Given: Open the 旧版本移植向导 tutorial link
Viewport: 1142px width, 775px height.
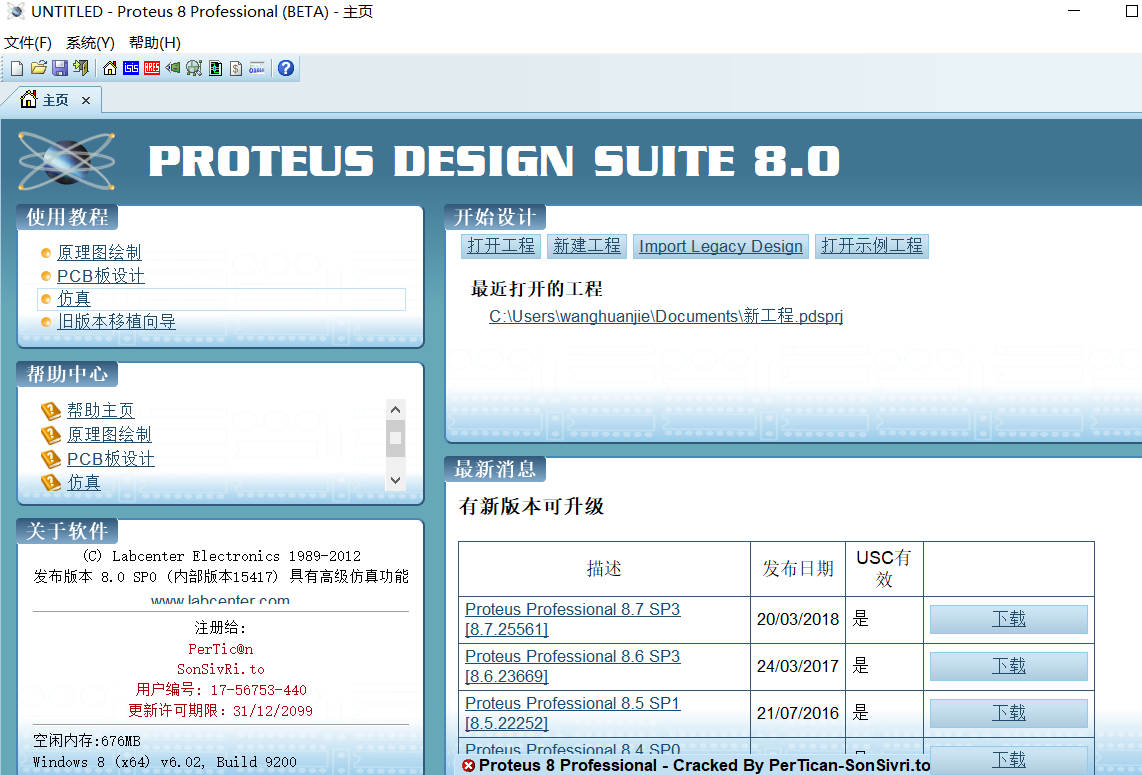Looking at the screenshot, I should tap(117, 322).
